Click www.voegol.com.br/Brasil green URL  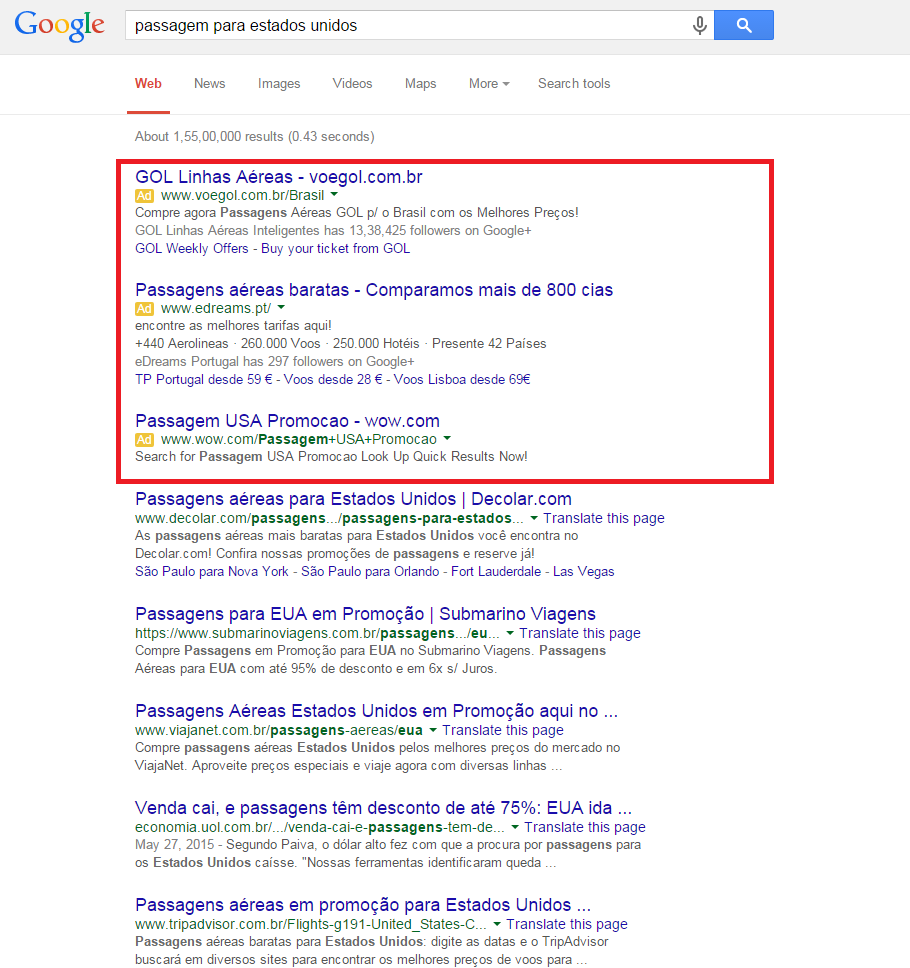tap(243, 196)
